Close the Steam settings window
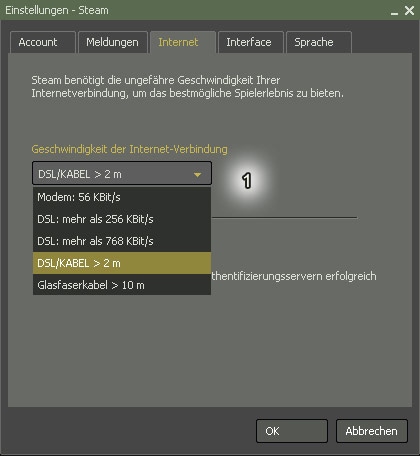 point(409,11)
